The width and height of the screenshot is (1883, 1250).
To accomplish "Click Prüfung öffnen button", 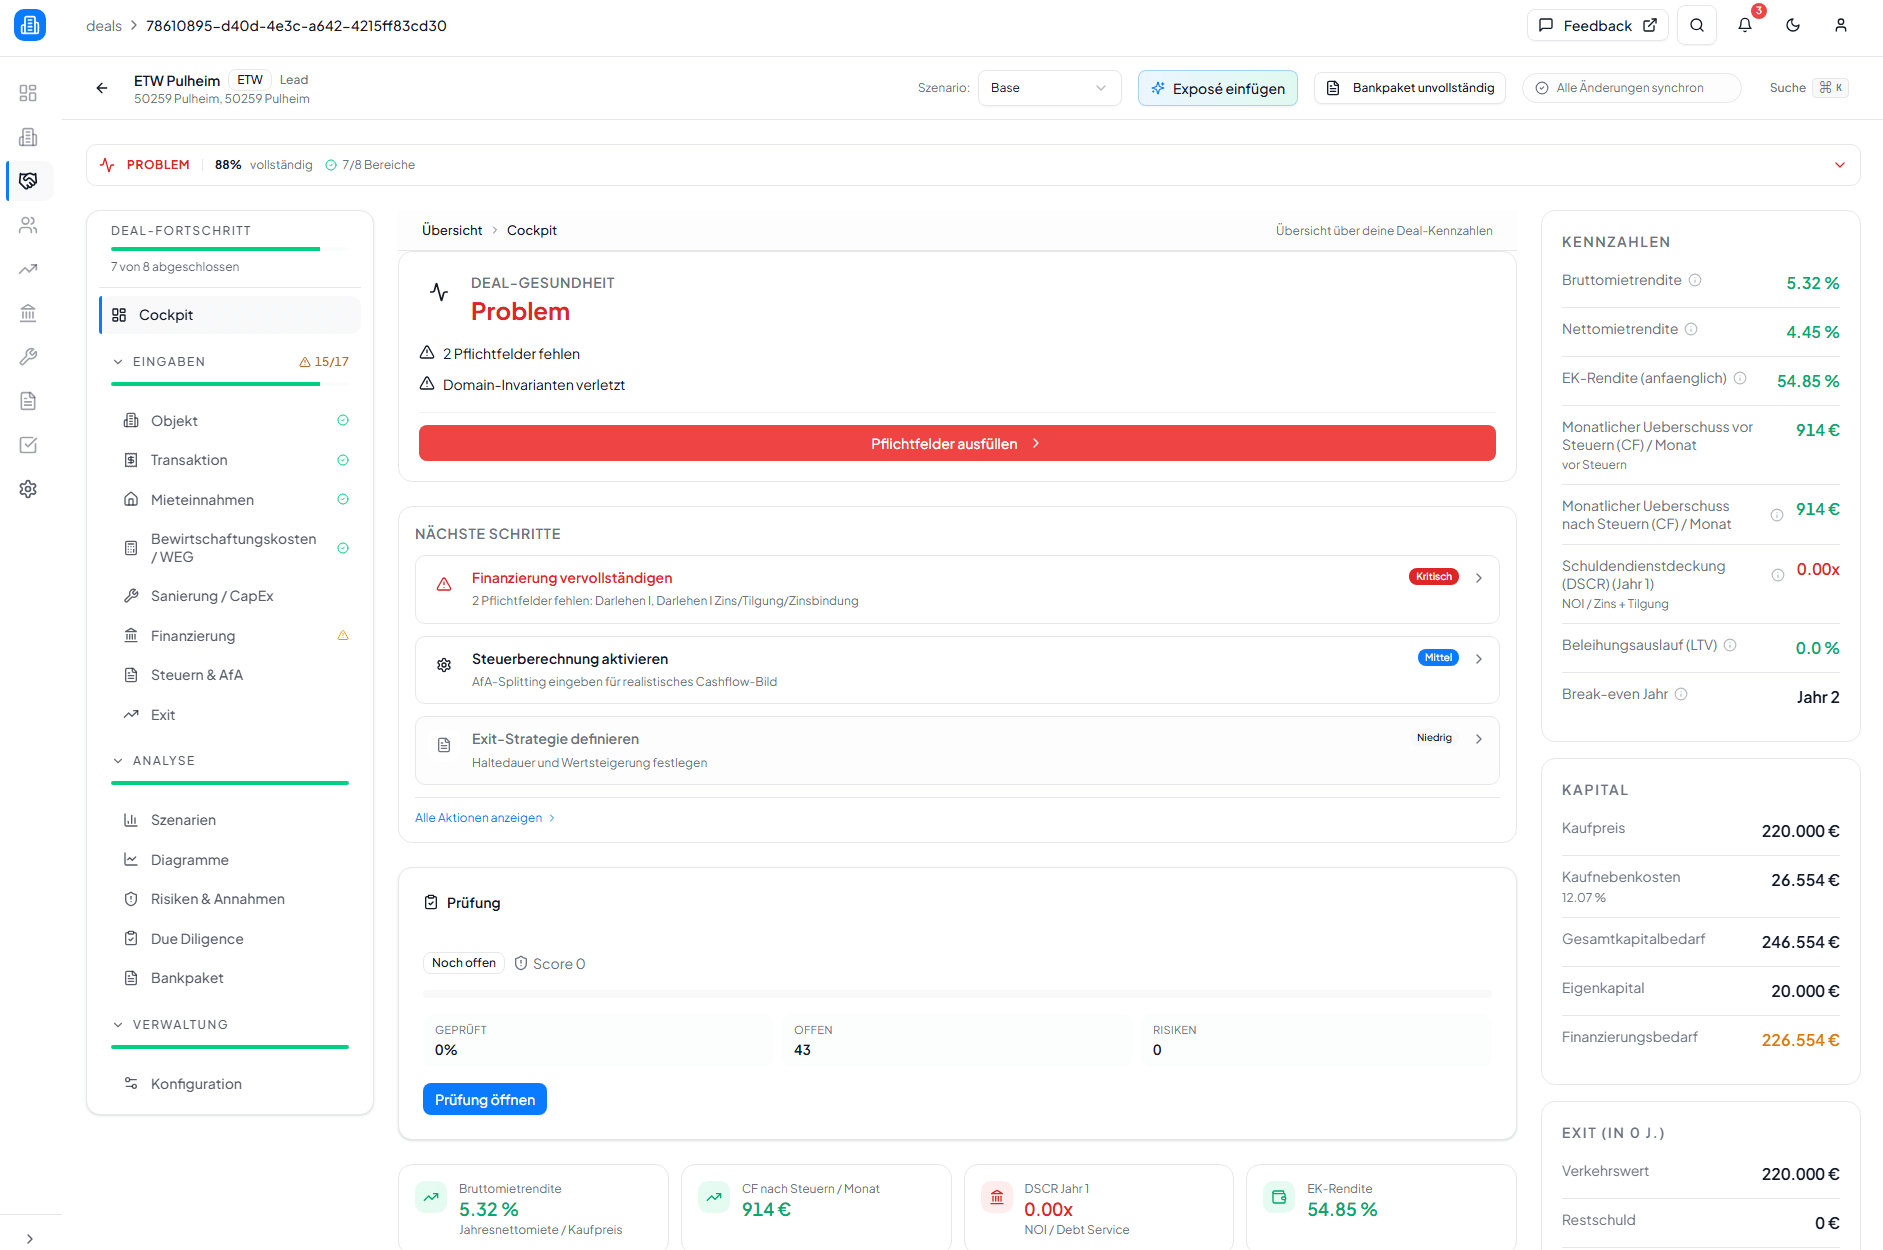I will click(x=485, y=1100).
